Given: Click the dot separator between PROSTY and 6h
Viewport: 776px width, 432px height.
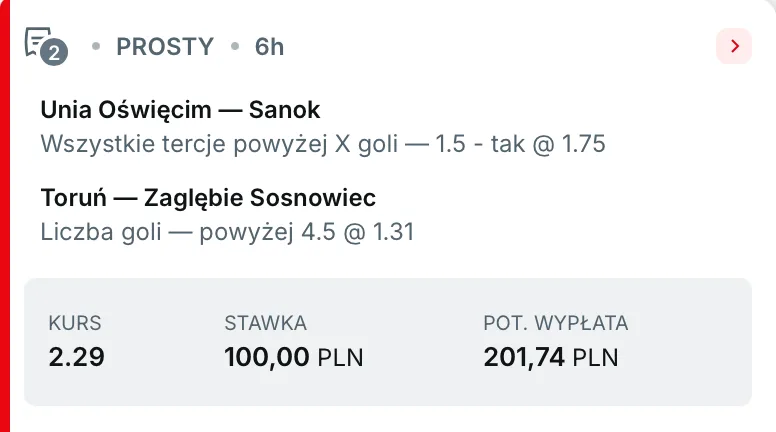Looking at the screenshot, I should [235, 47].
